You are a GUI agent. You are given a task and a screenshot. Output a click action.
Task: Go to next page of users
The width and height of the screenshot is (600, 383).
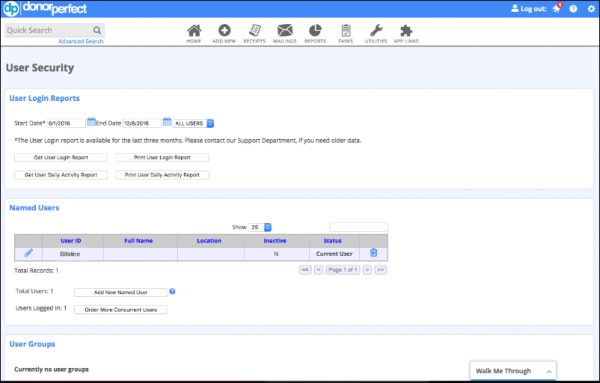point(367,270)
